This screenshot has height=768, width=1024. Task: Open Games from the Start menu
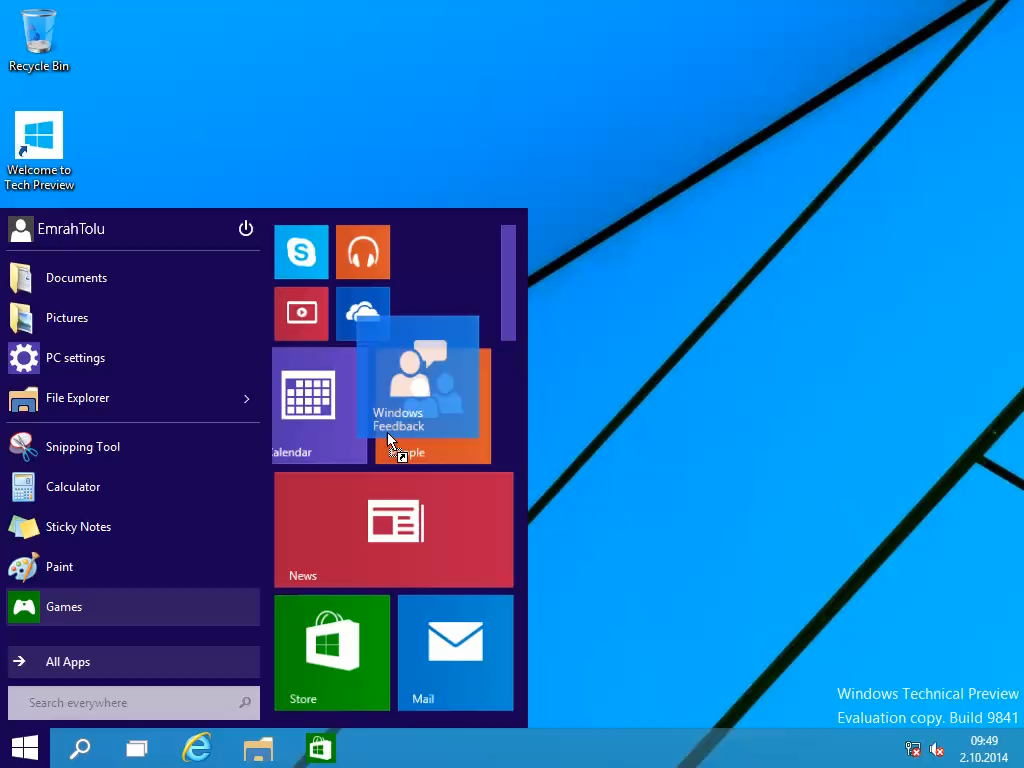(133, 607)
